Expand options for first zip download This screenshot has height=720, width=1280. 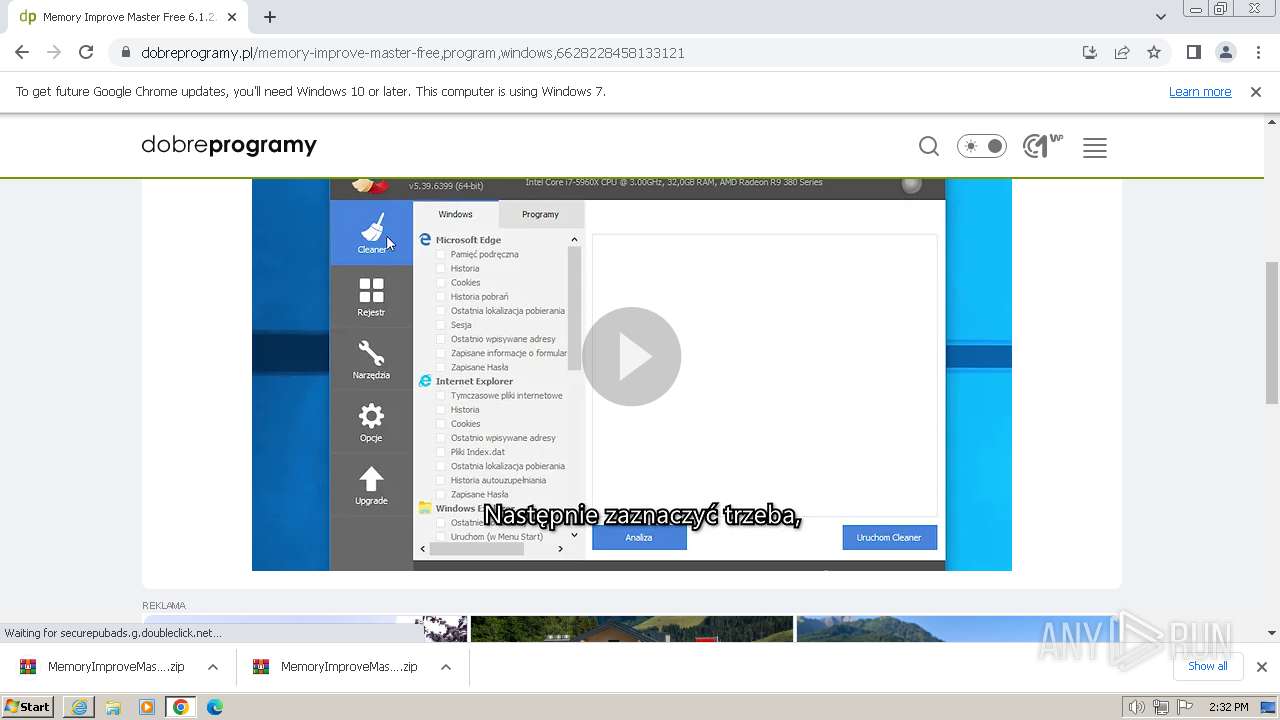(x=213, y=667)
